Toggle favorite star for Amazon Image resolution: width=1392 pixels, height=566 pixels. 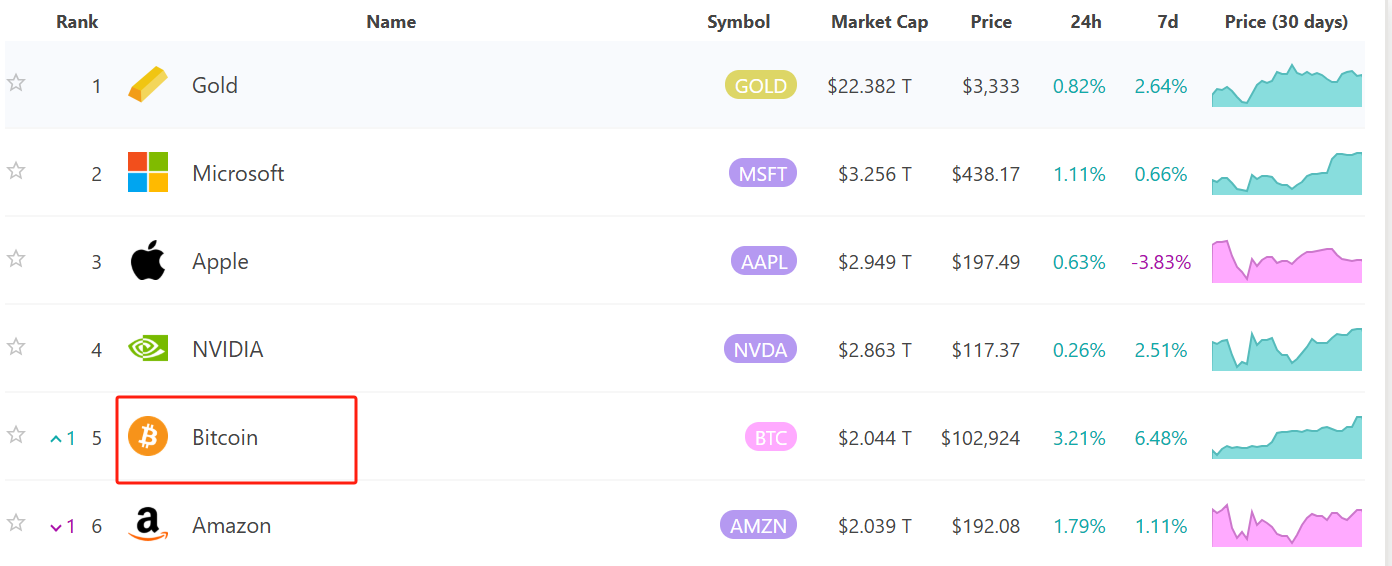click(x=16, y=523)
